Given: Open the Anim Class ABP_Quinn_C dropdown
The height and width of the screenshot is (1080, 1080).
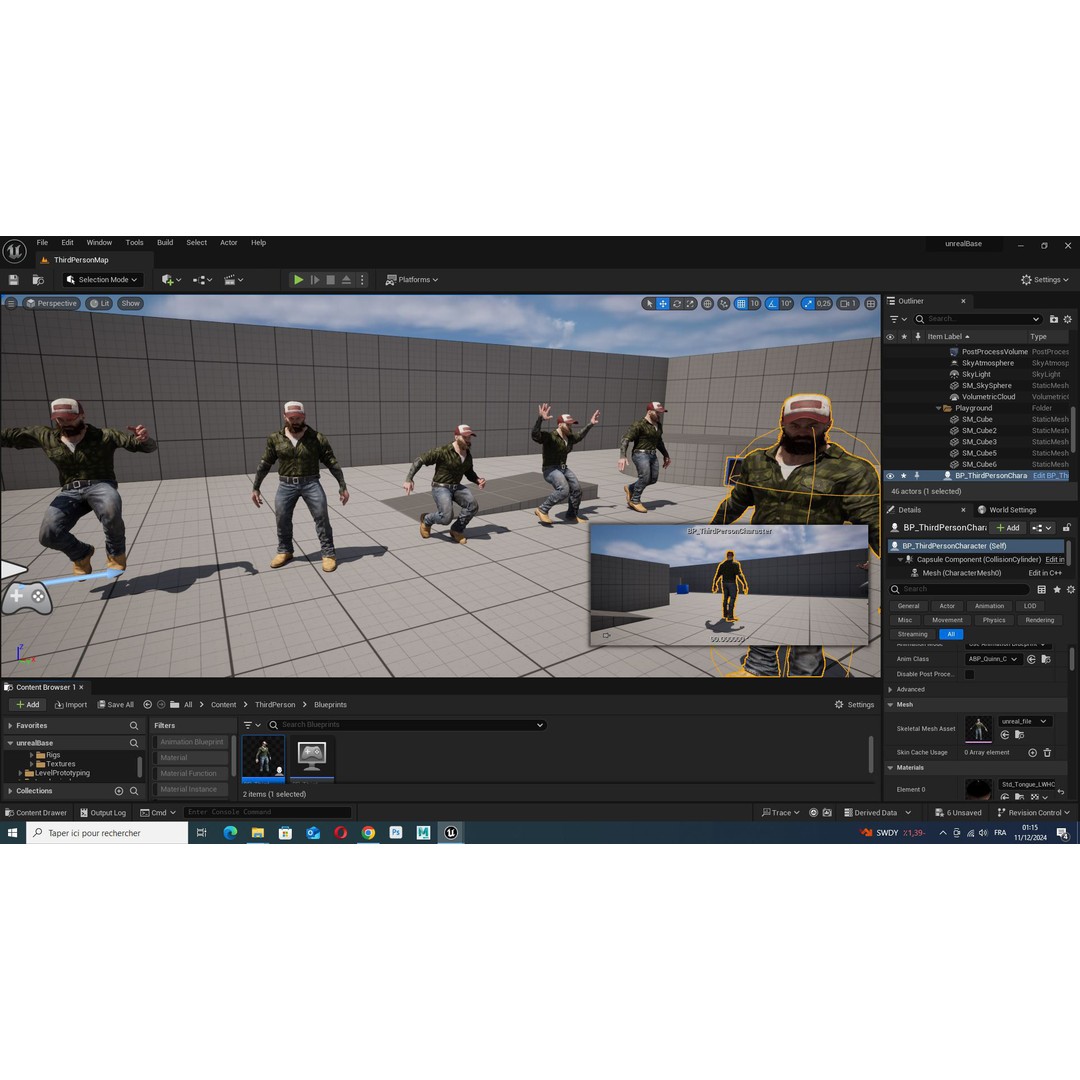Looking at the screenshot, I should tap(993, 659).
